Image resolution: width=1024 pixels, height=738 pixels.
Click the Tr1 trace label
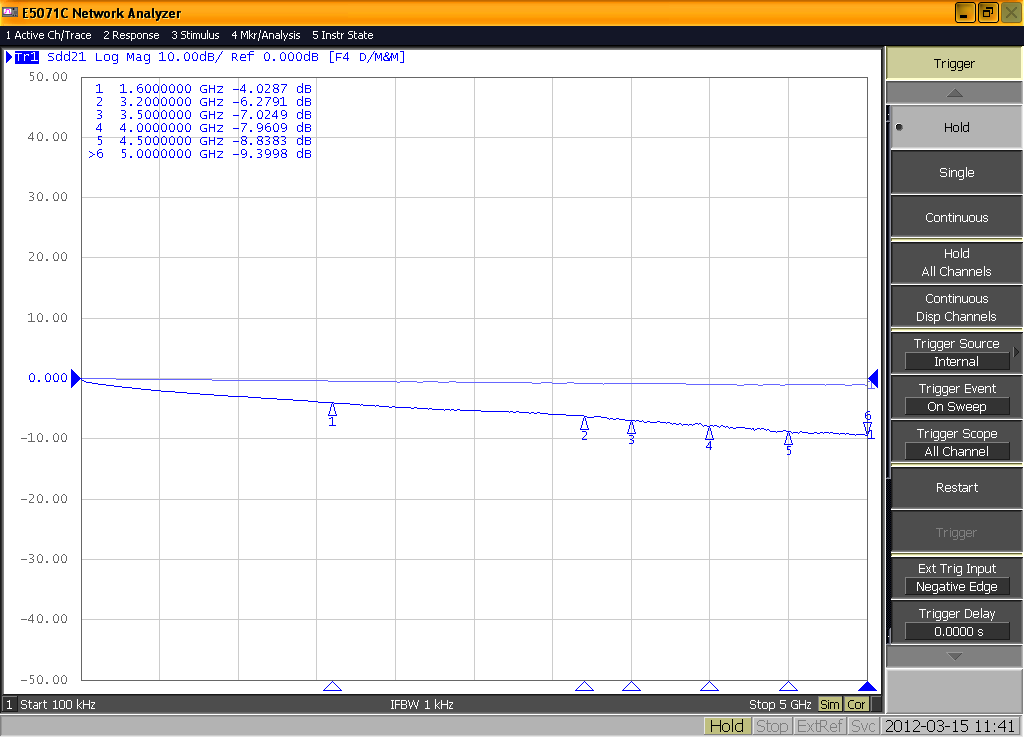[x=26, y=57]
